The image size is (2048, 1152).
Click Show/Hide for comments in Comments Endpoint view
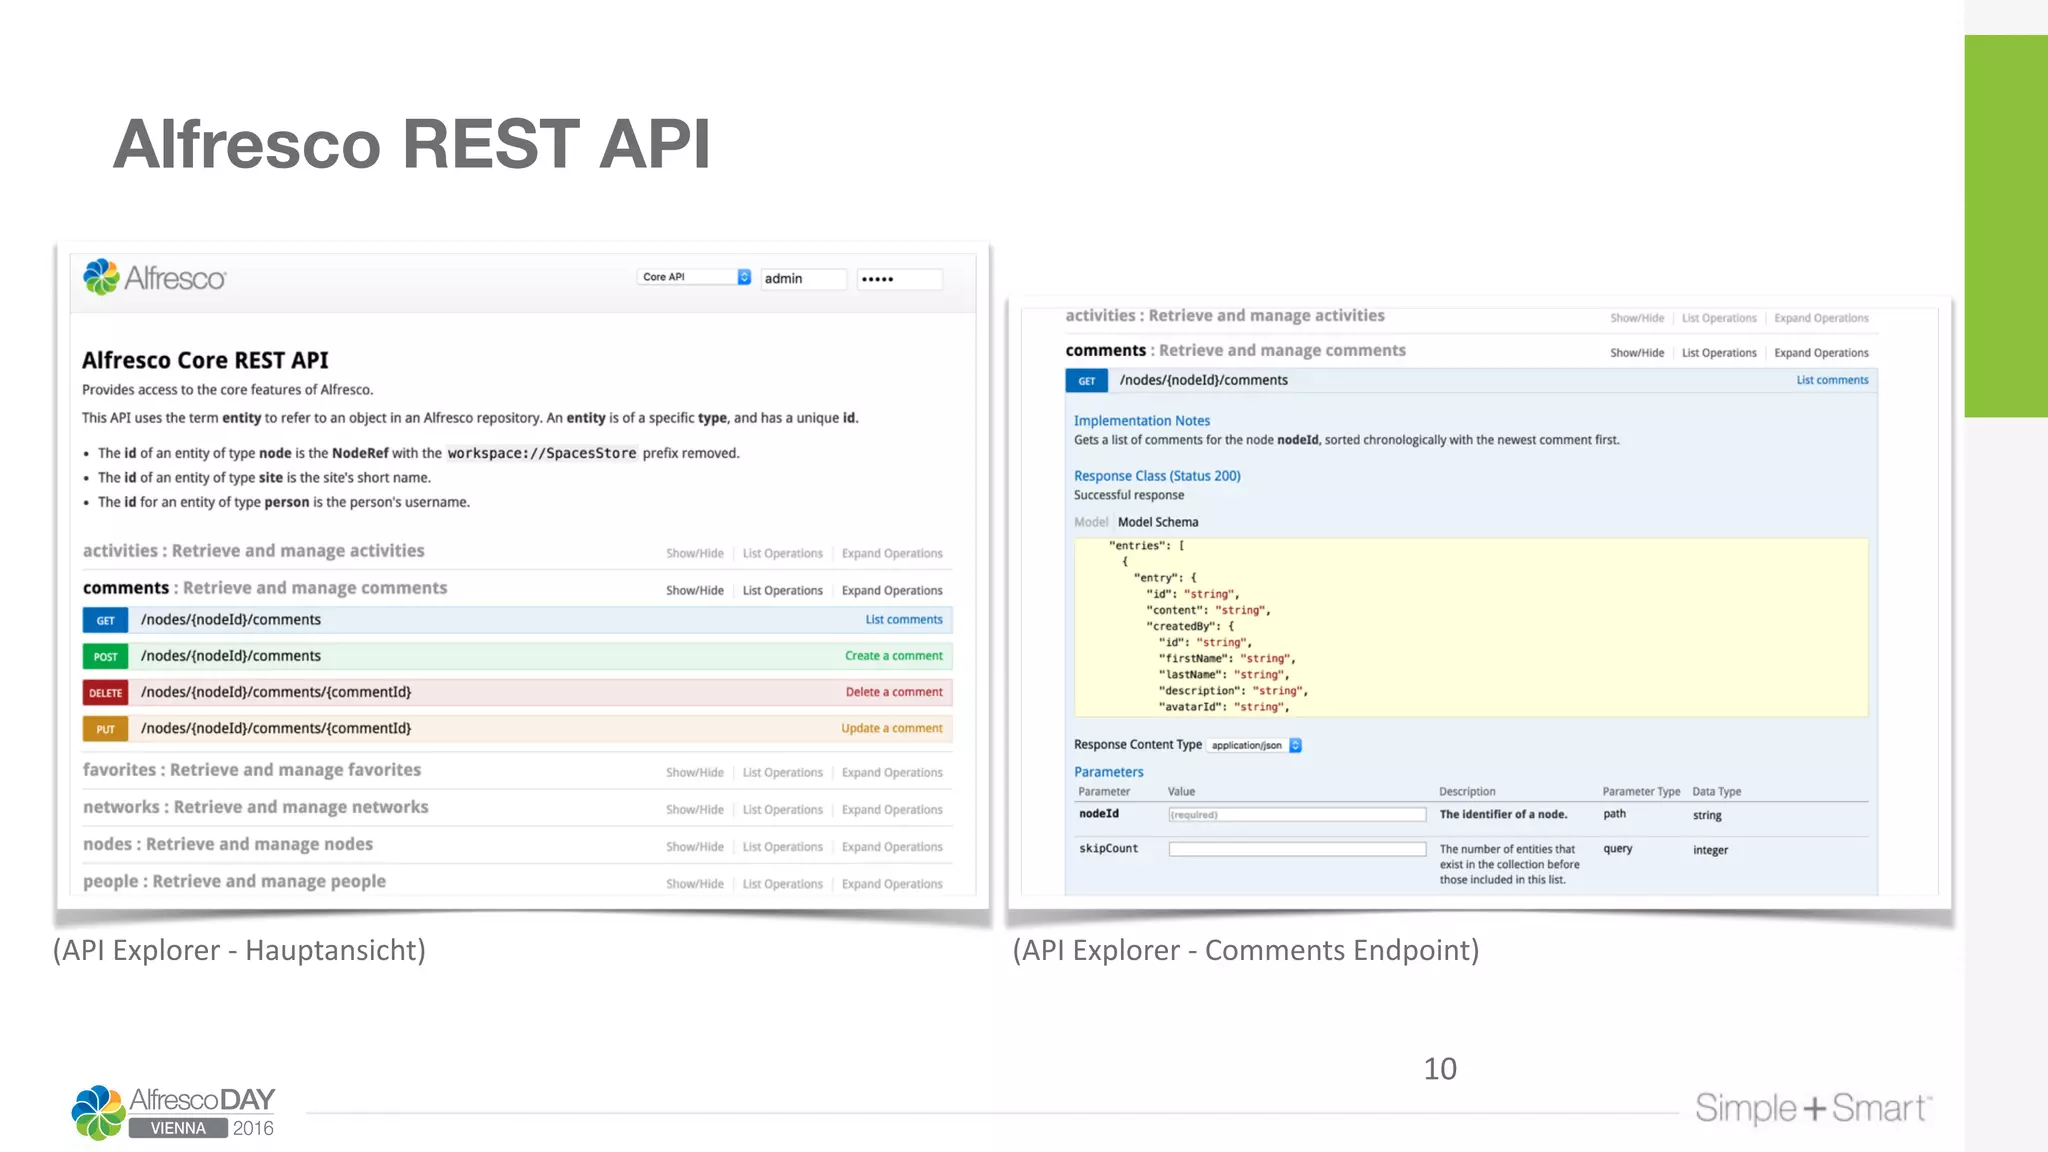click(1637, 353)
